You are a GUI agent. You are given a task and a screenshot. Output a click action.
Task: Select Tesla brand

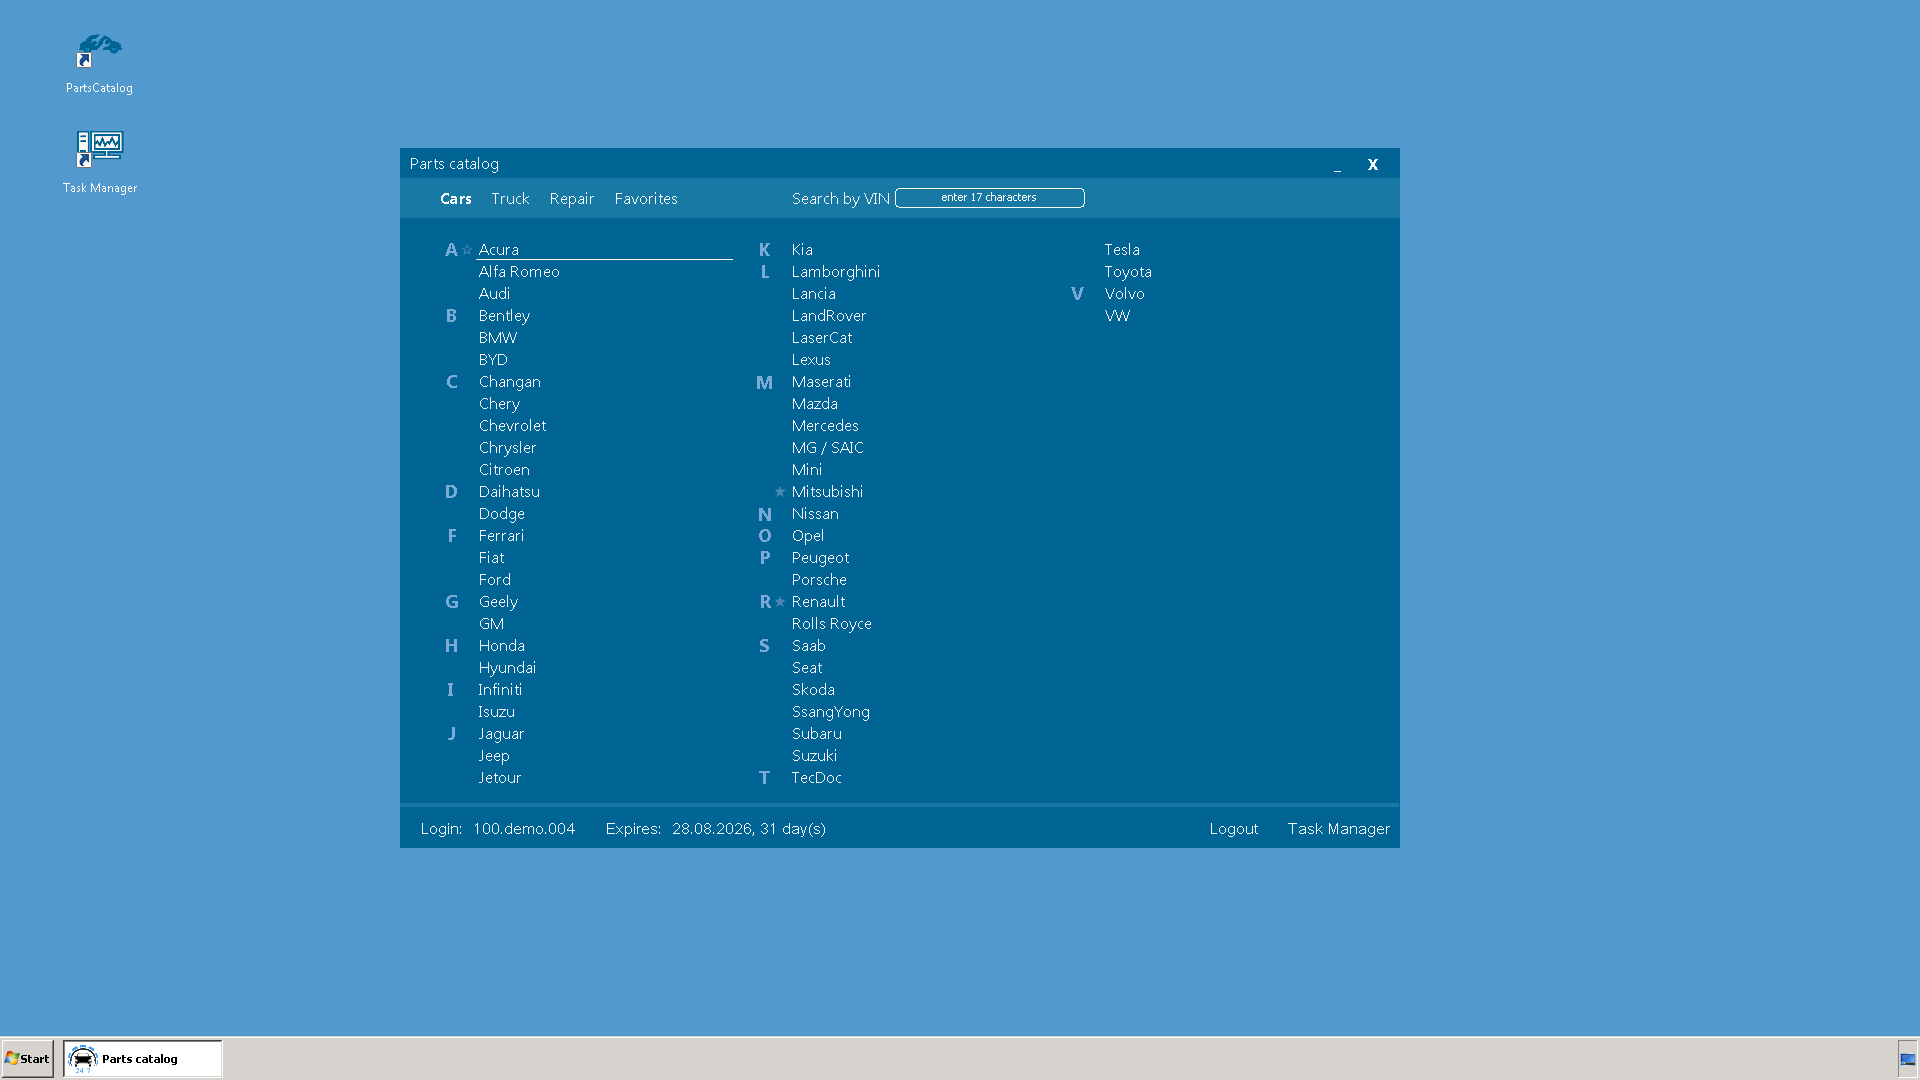click(1122, 250)
